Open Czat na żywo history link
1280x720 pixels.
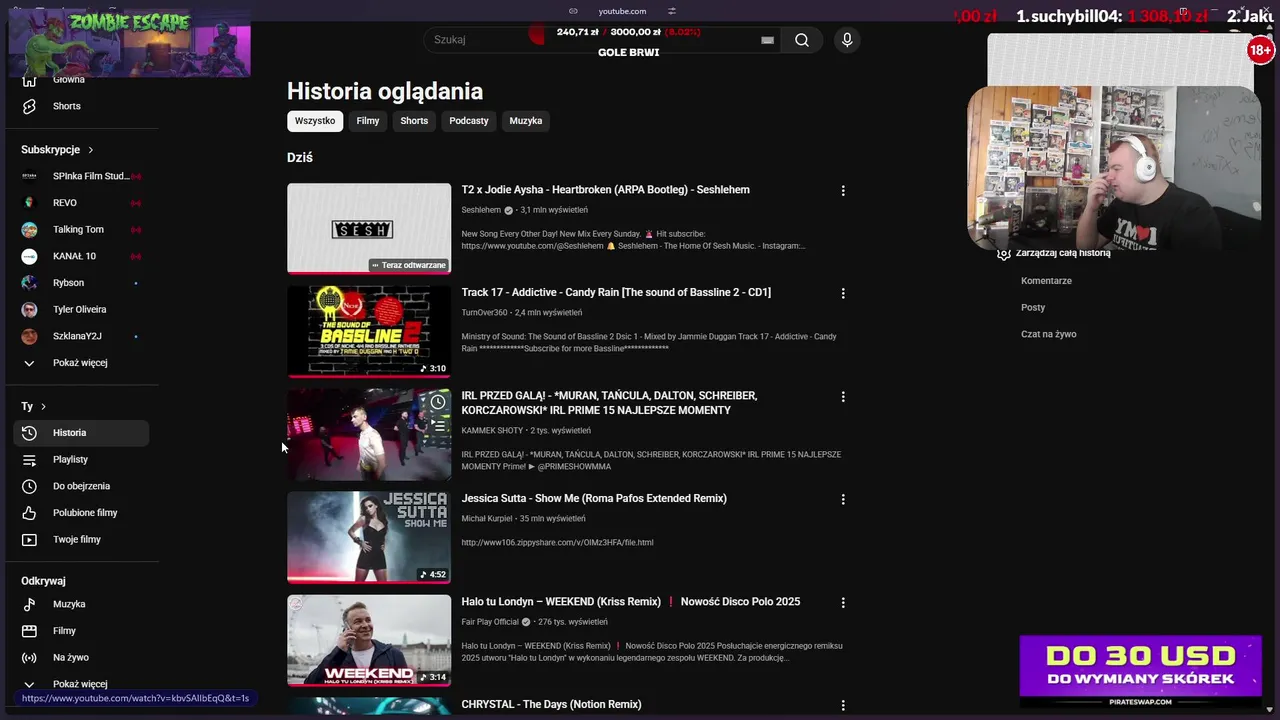(1049, 335)
